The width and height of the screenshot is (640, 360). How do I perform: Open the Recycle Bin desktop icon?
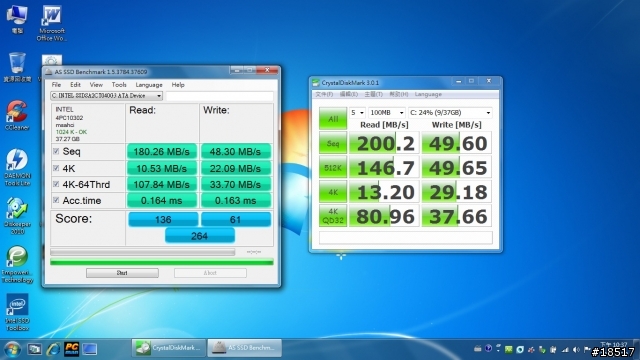[17, 67]
